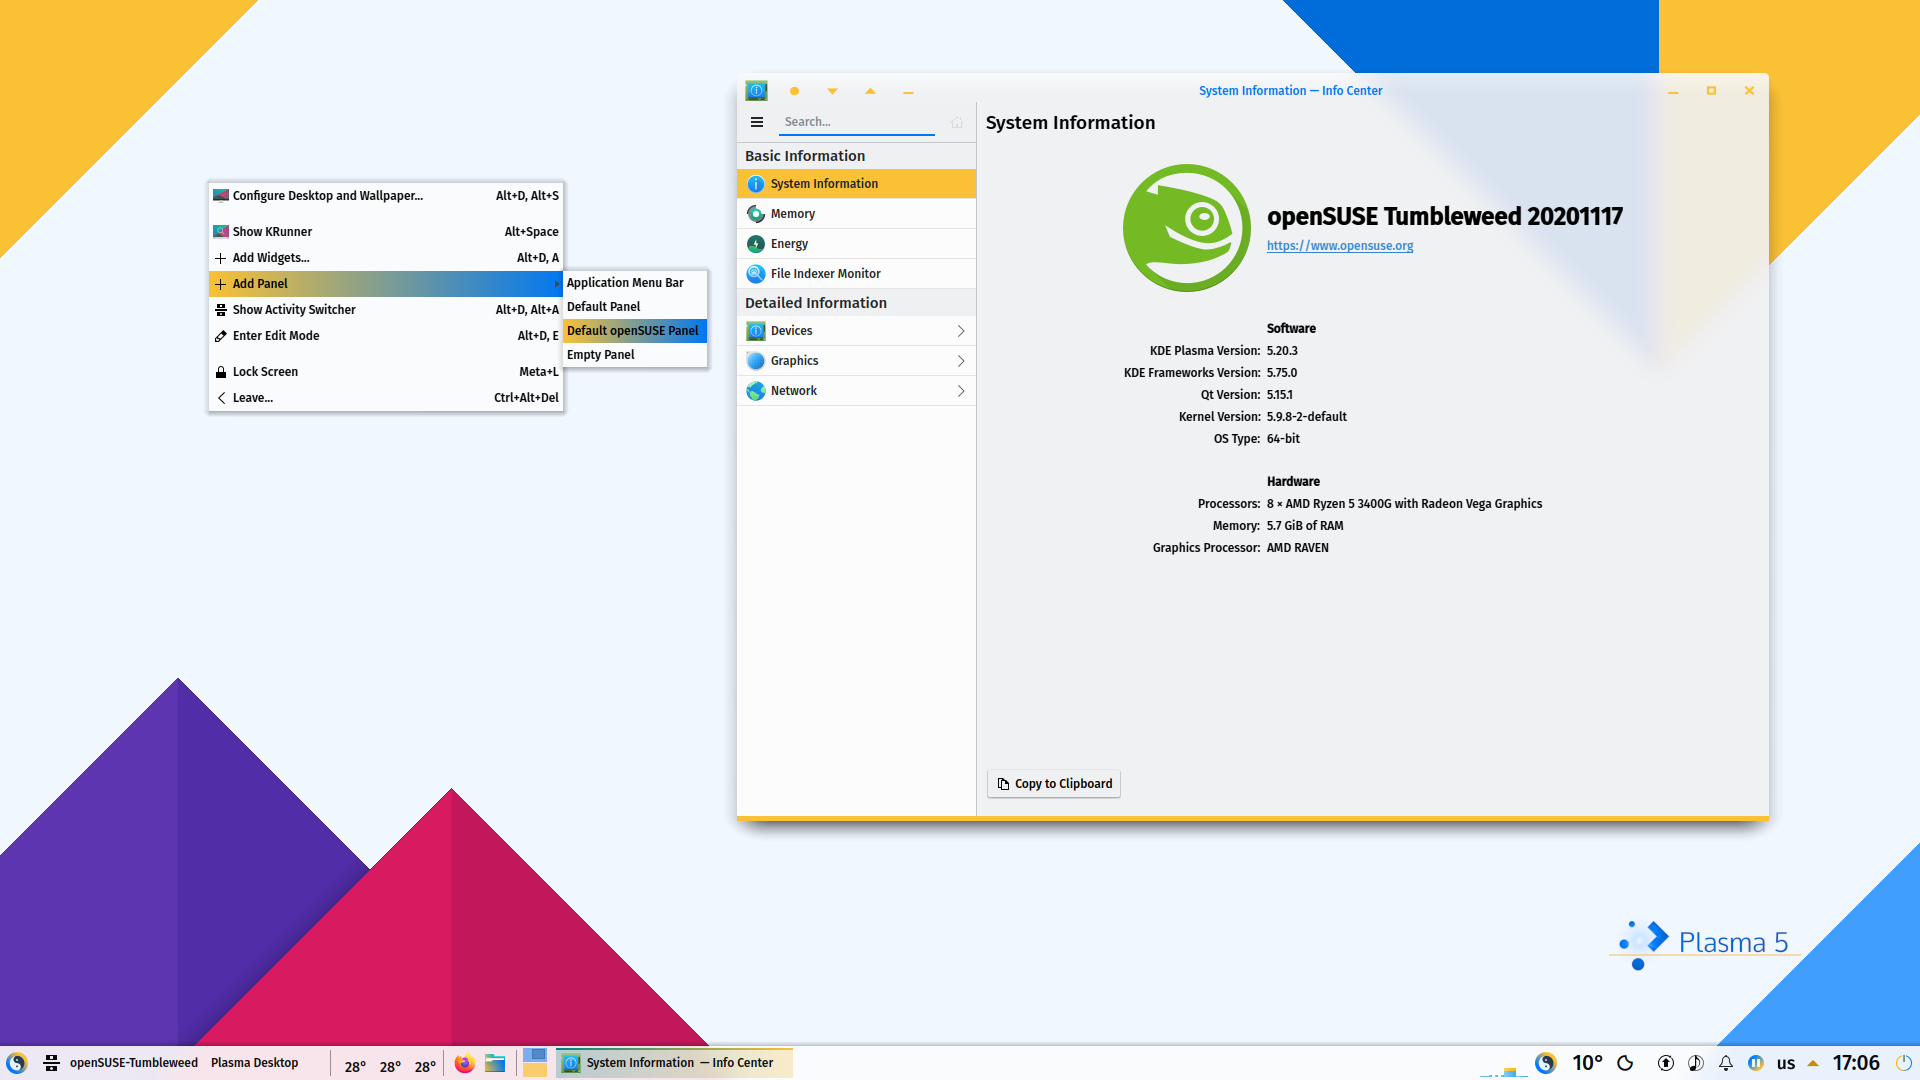Screen dimensions: 1920x1080
Task: Select Enter Edit Mode menu entry
Action: point(386,336)
